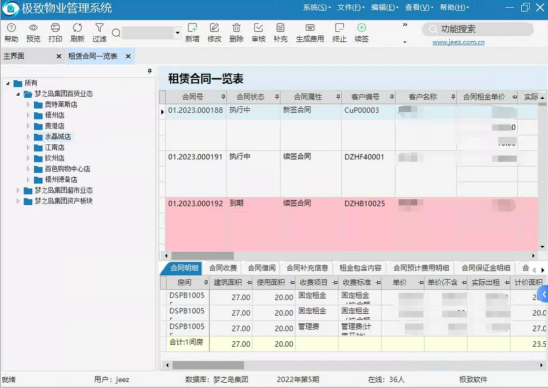This screenshot has height=388, width=548.
Task: Expand the toolbar overflow chevron »
Action: pos(405,24)
